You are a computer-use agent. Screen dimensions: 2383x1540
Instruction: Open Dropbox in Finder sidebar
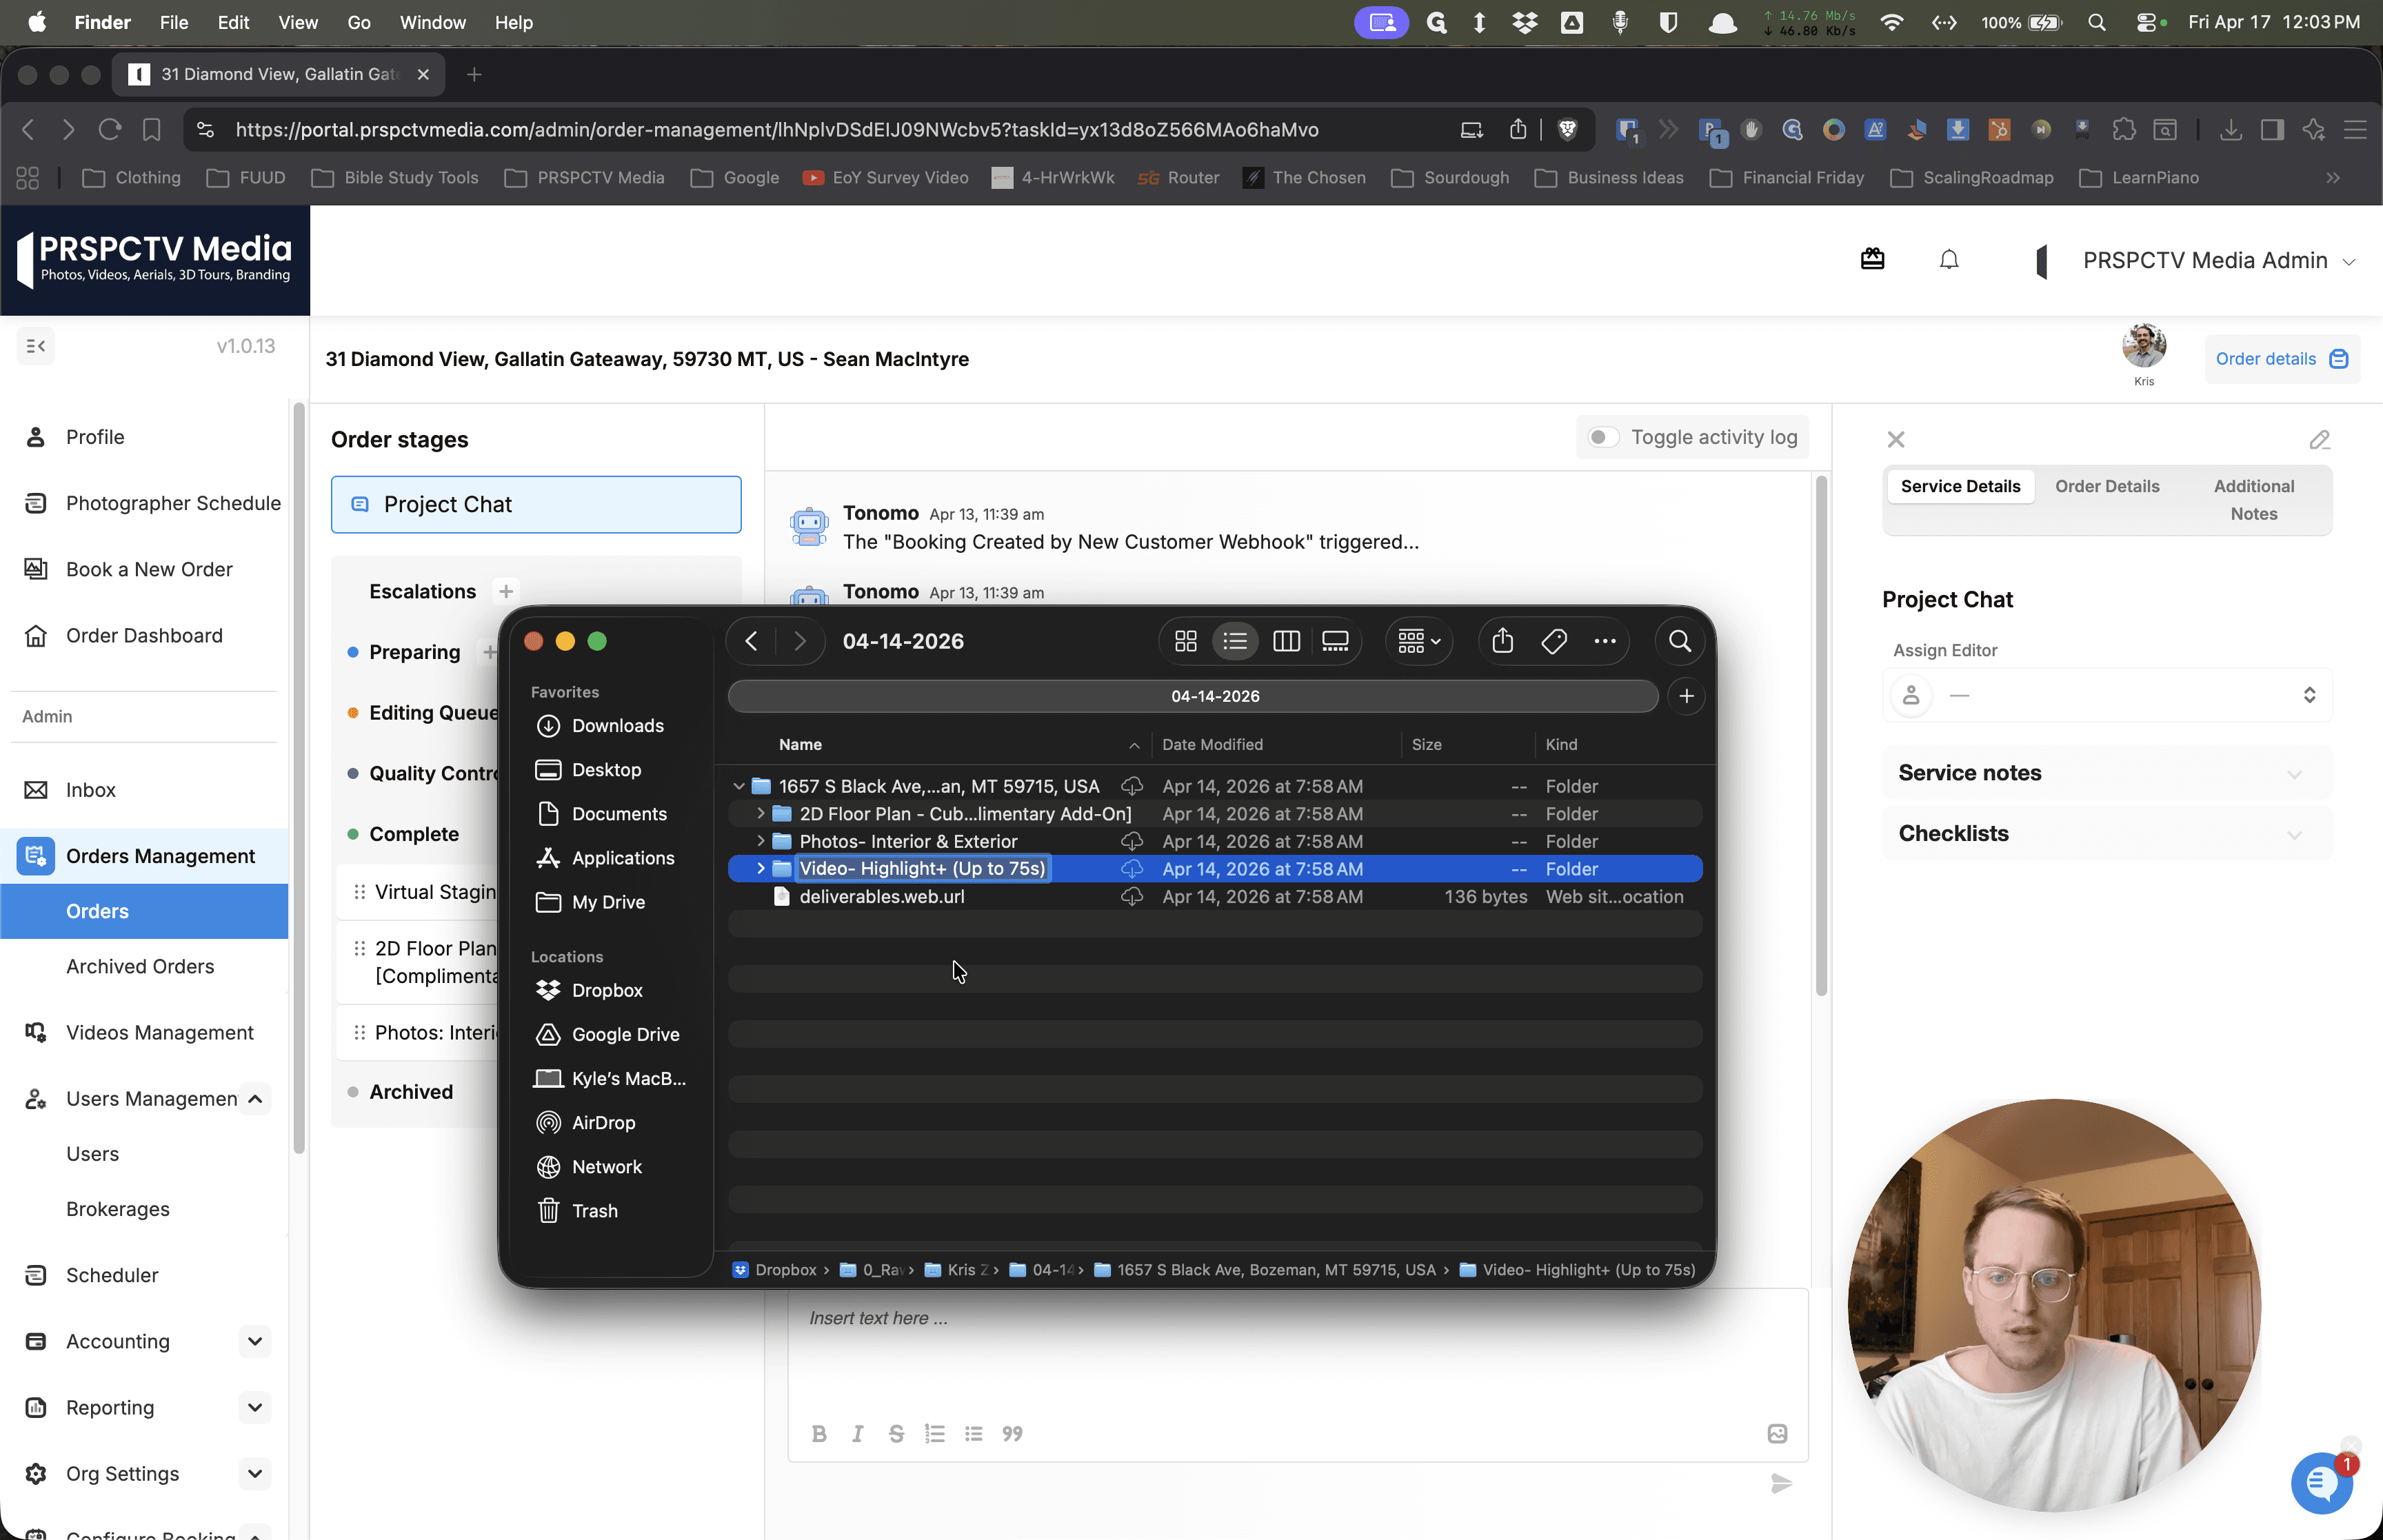pos(607,990)
